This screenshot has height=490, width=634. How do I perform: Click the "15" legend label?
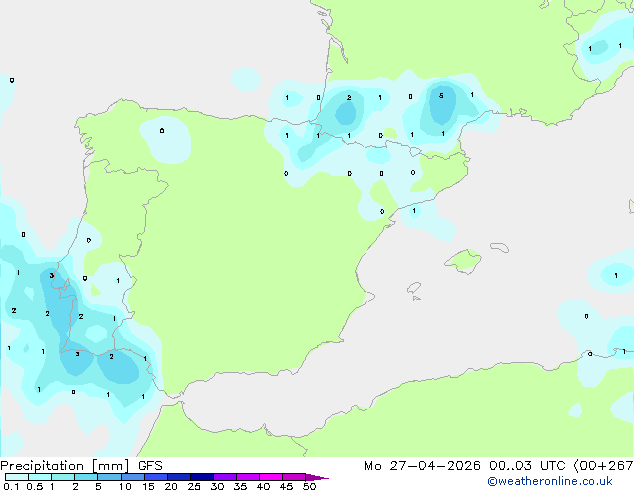pyautogui.click(x=148, y=486)
